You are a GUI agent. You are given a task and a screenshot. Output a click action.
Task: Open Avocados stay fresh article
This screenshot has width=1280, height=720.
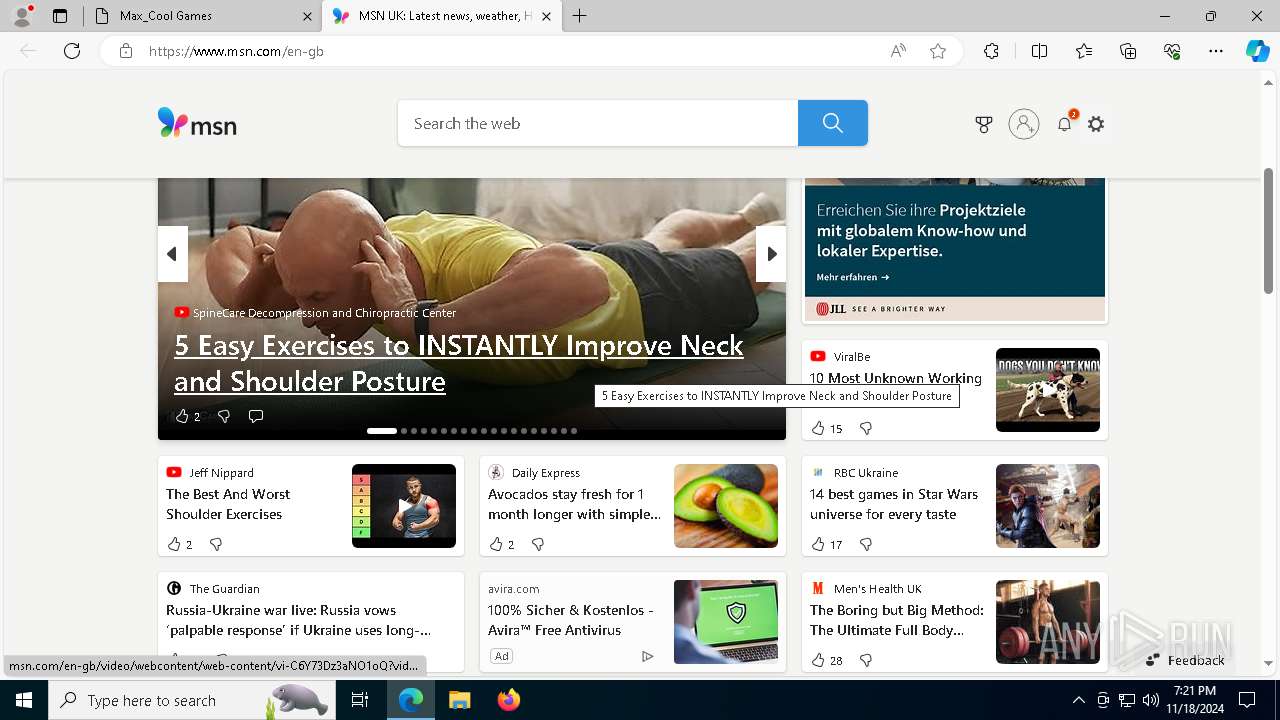click(x=574, y=504)
